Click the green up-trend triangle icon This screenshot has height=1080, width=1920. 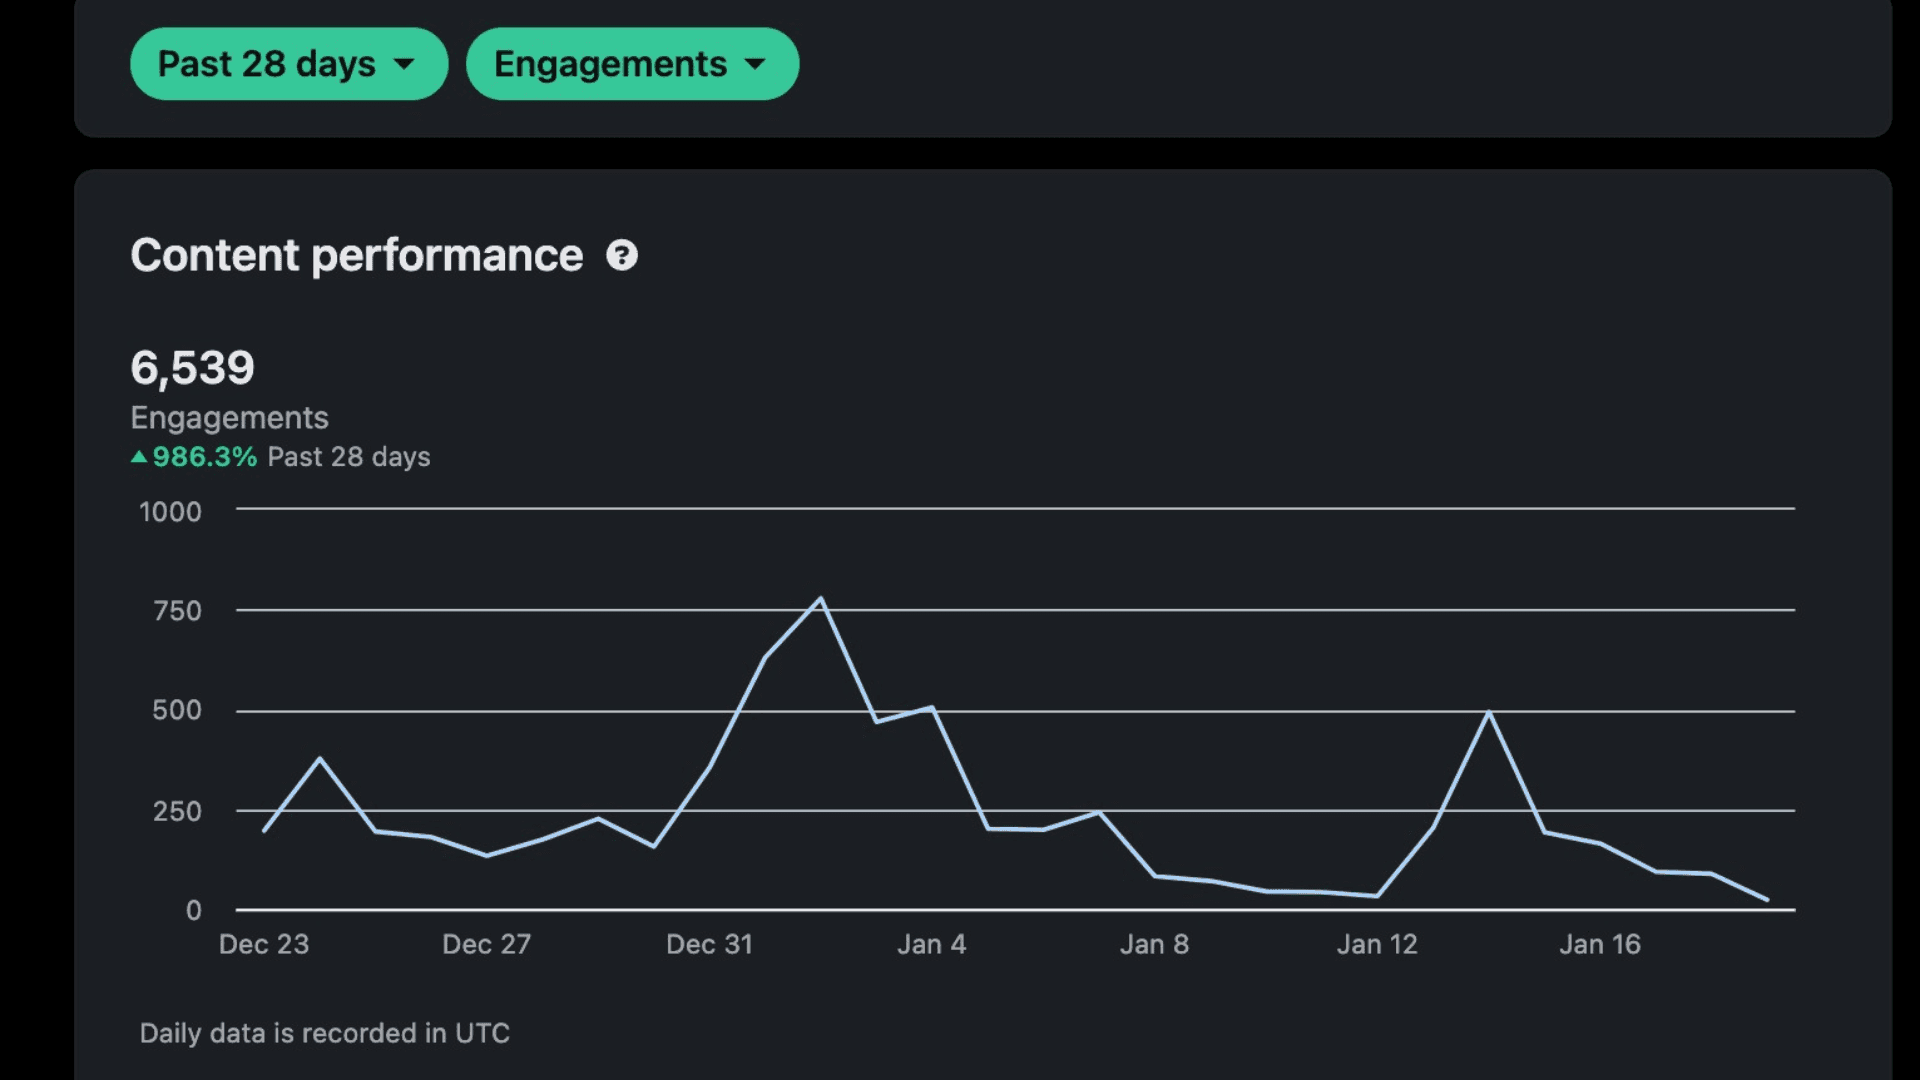click(139, 457)
